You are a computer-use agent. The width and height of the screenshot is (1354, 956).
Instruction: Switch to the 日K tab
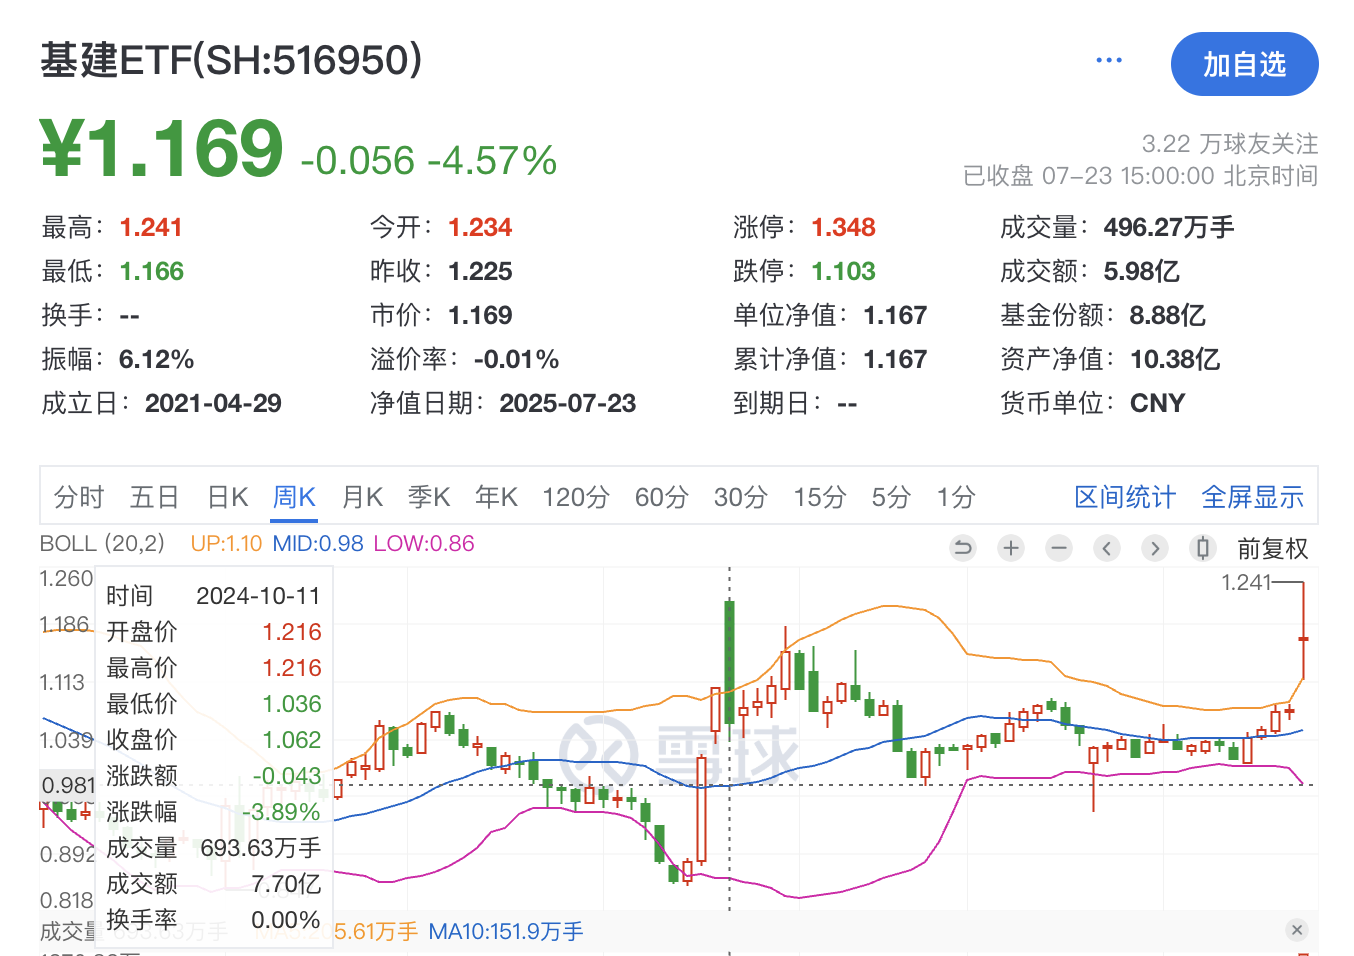(227, 497)
